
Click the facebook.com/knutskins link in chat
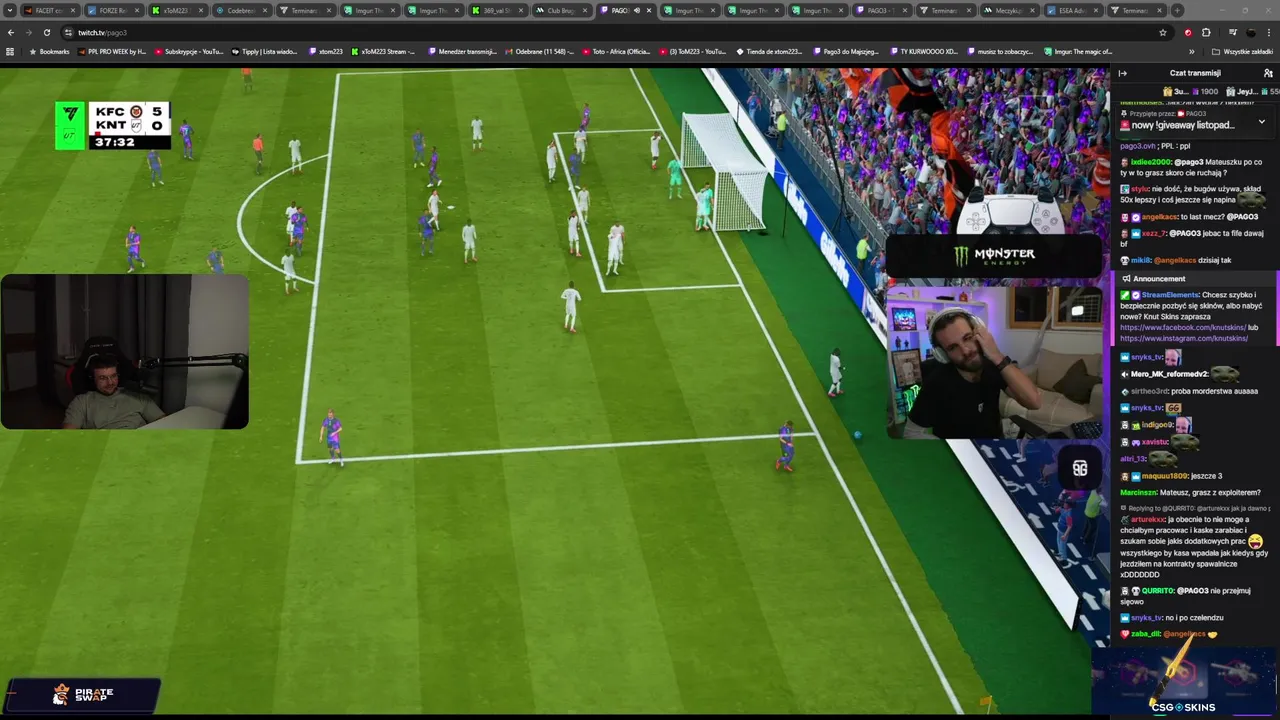click(x=1183, y=327)
